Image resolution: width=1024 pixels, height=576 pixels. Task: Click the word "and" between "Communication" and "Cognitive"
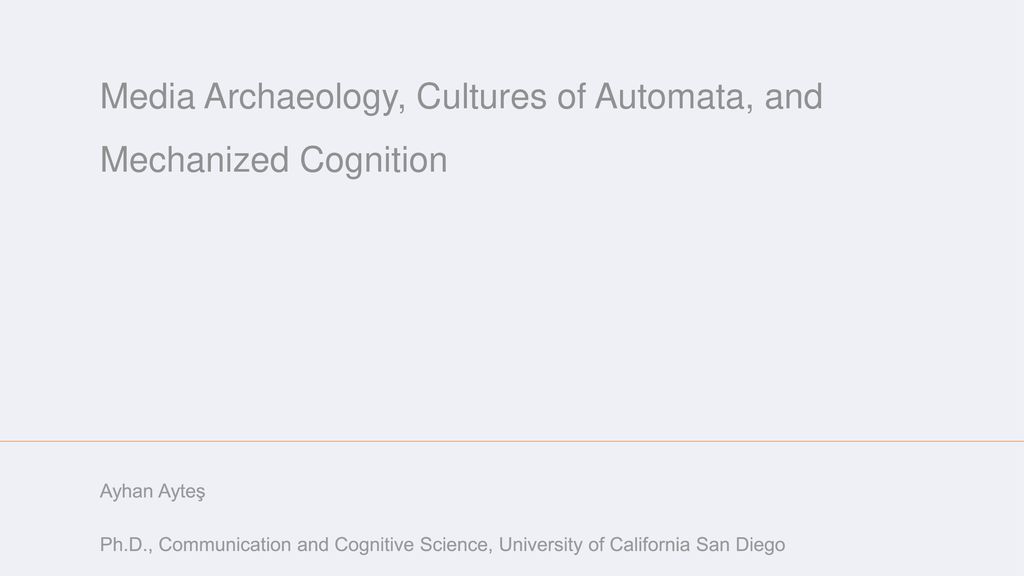click(313, 545)
